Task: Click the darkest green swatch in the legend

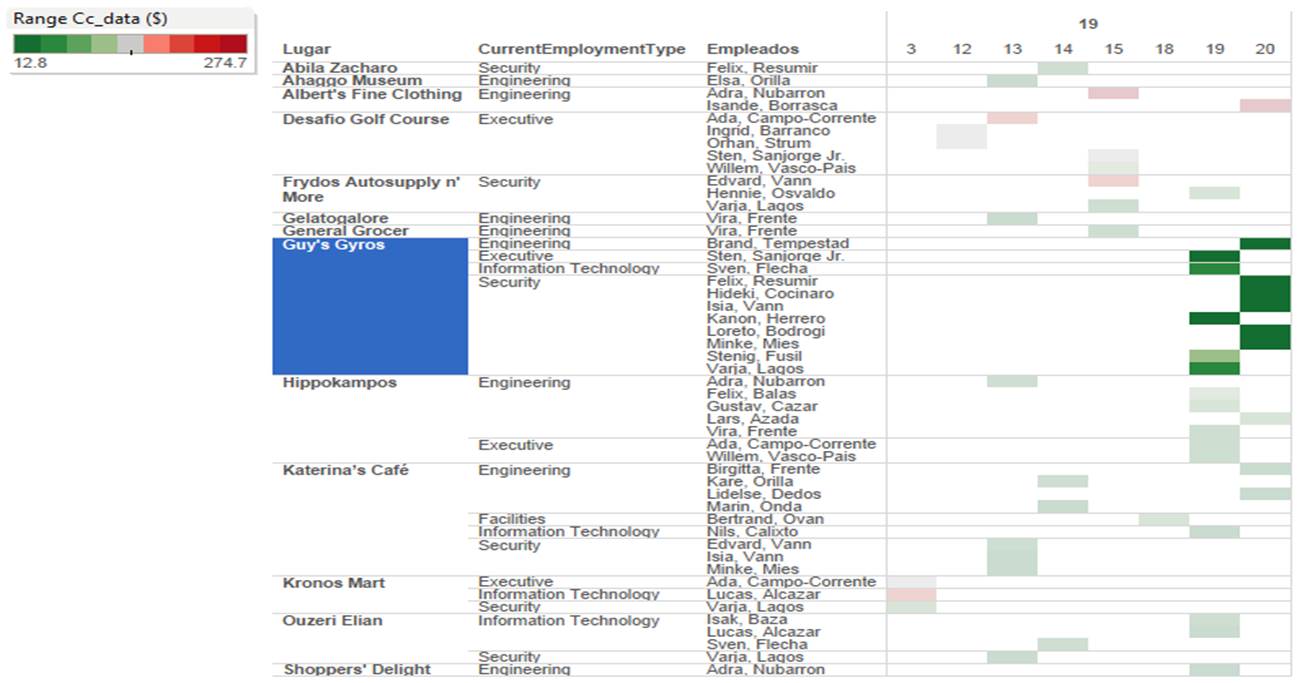Action: coord(27,44)
